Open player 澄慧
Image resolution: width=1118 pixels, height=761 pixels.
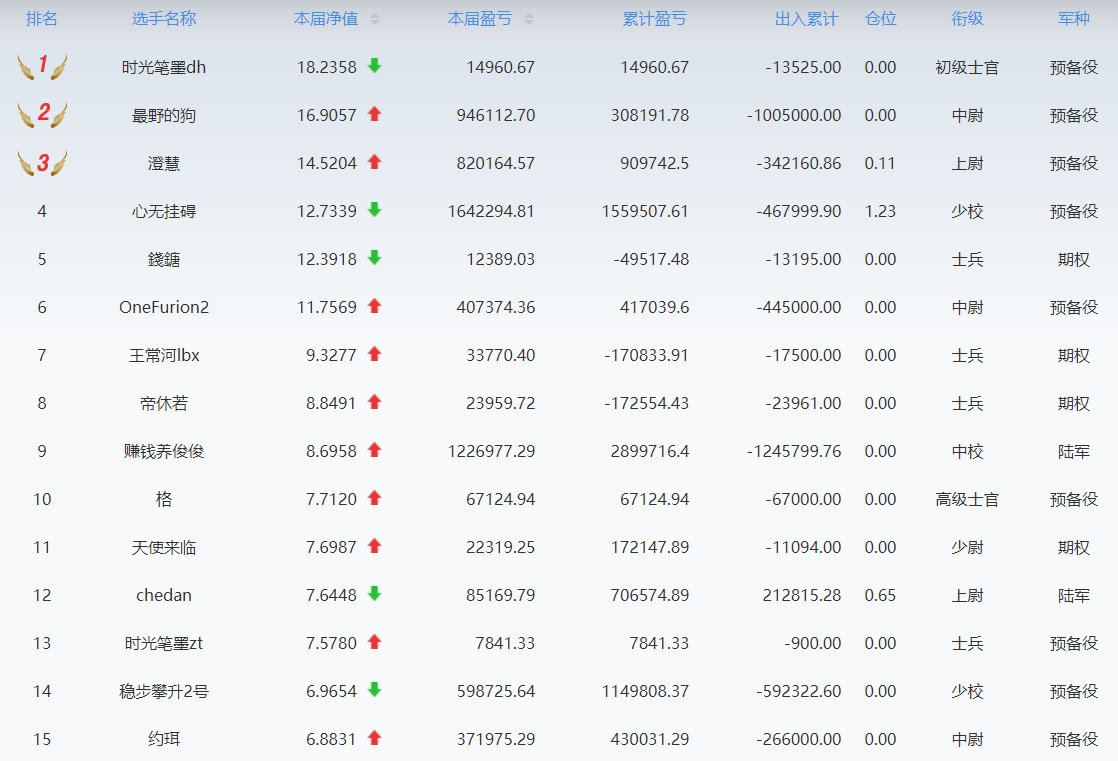(x=164, y=163)
